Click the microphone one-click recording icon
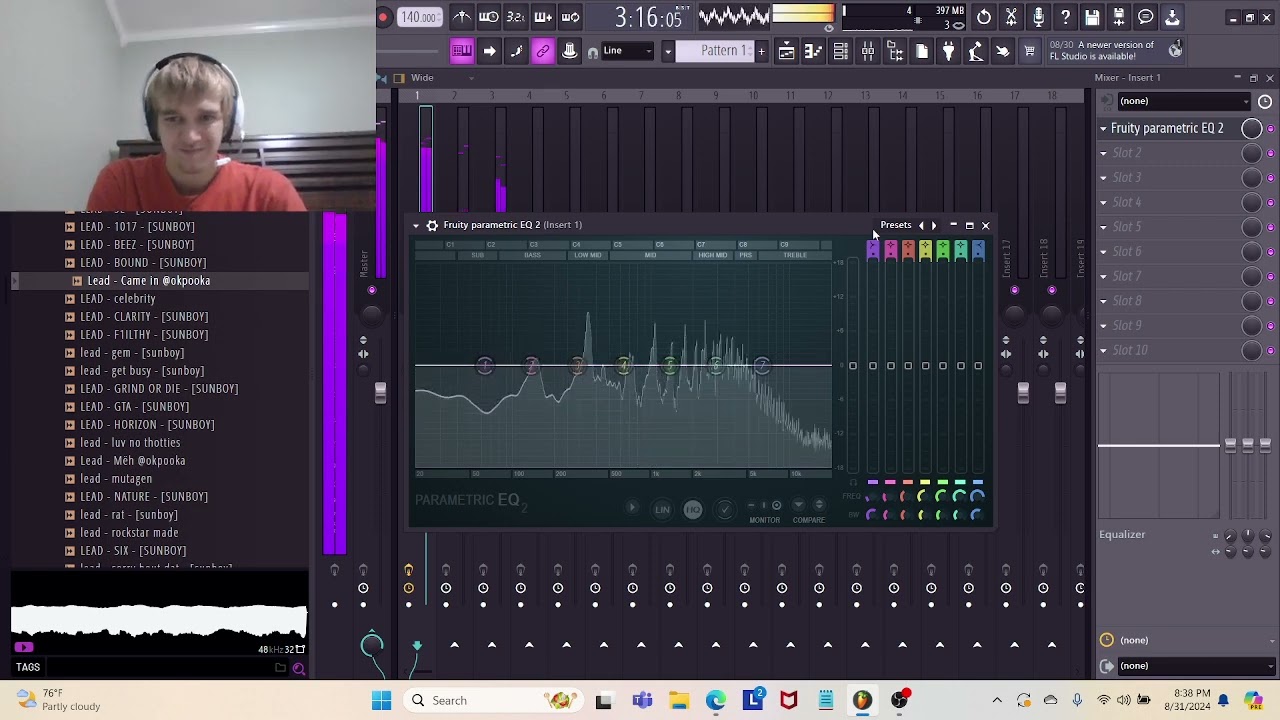1280x720 pixels. pos(1038,17)
